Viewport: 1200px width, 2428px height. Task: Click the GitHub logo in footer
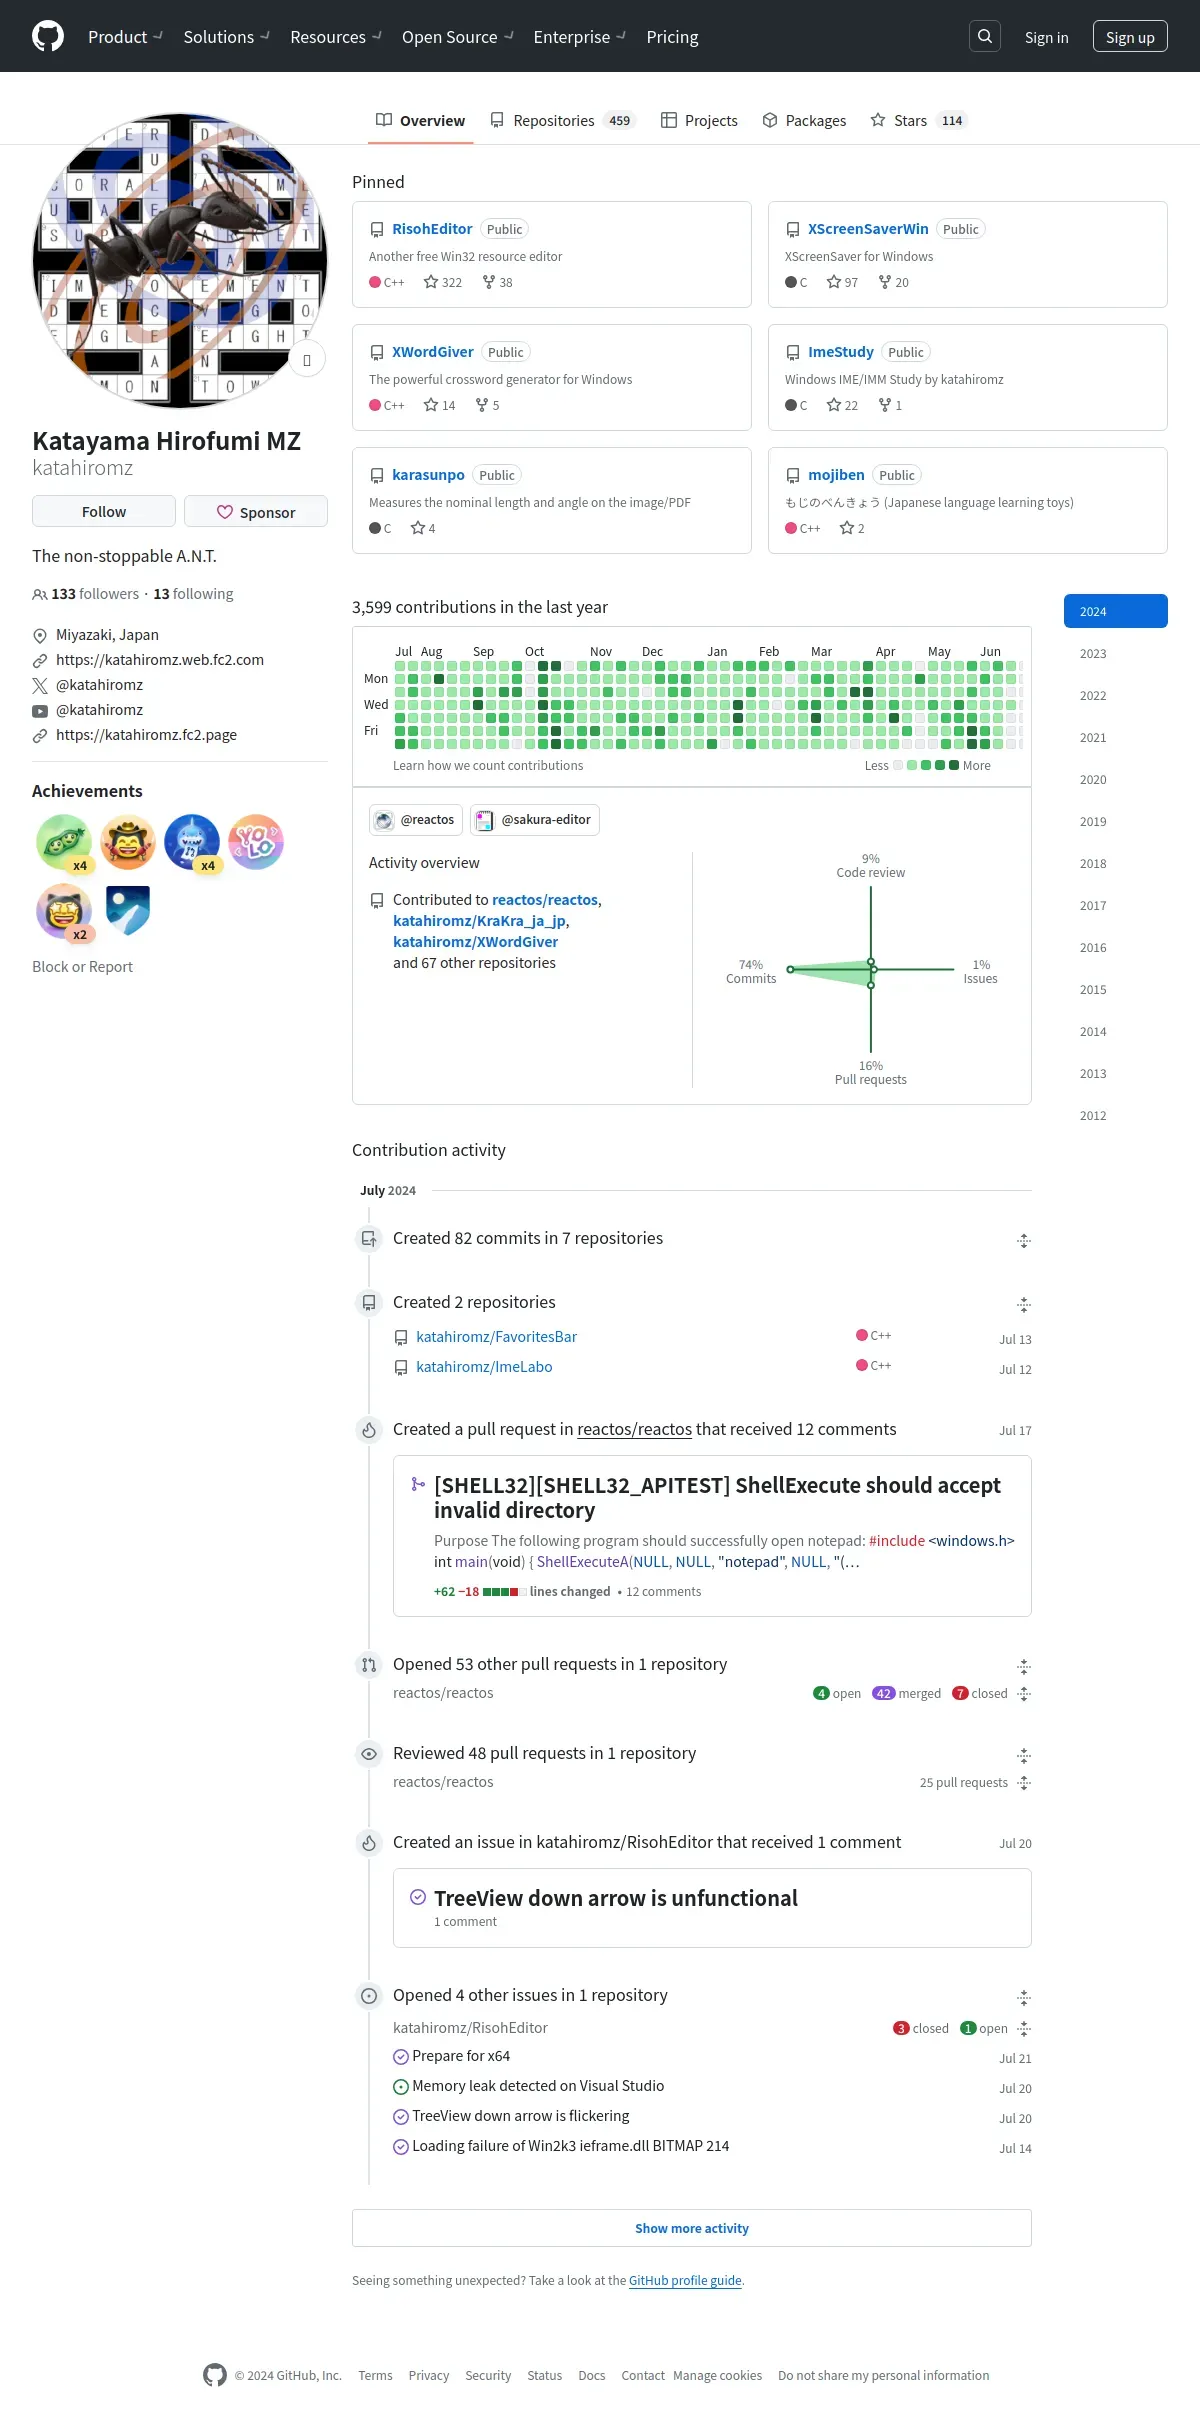(x=215, y=2375)
